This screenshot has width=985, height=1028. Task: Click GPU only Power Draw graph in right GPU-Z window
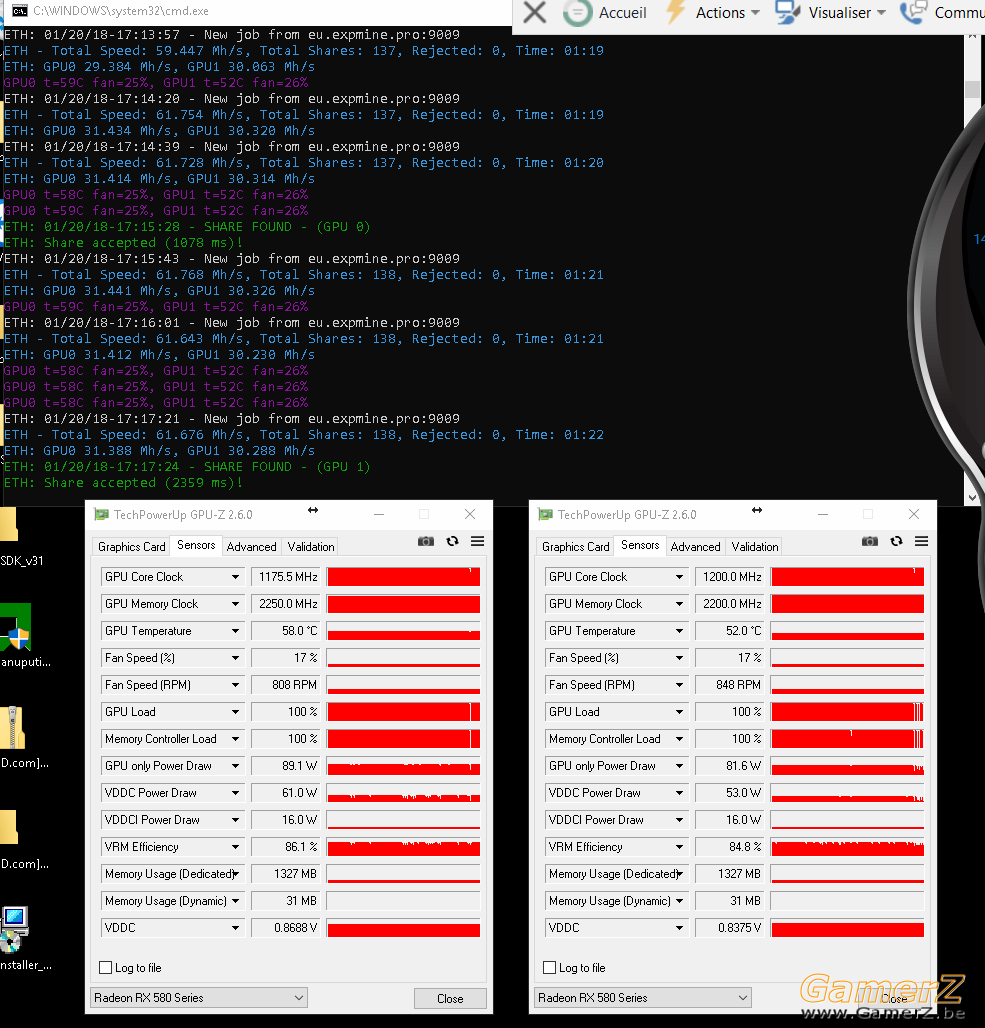click(847, 766)
